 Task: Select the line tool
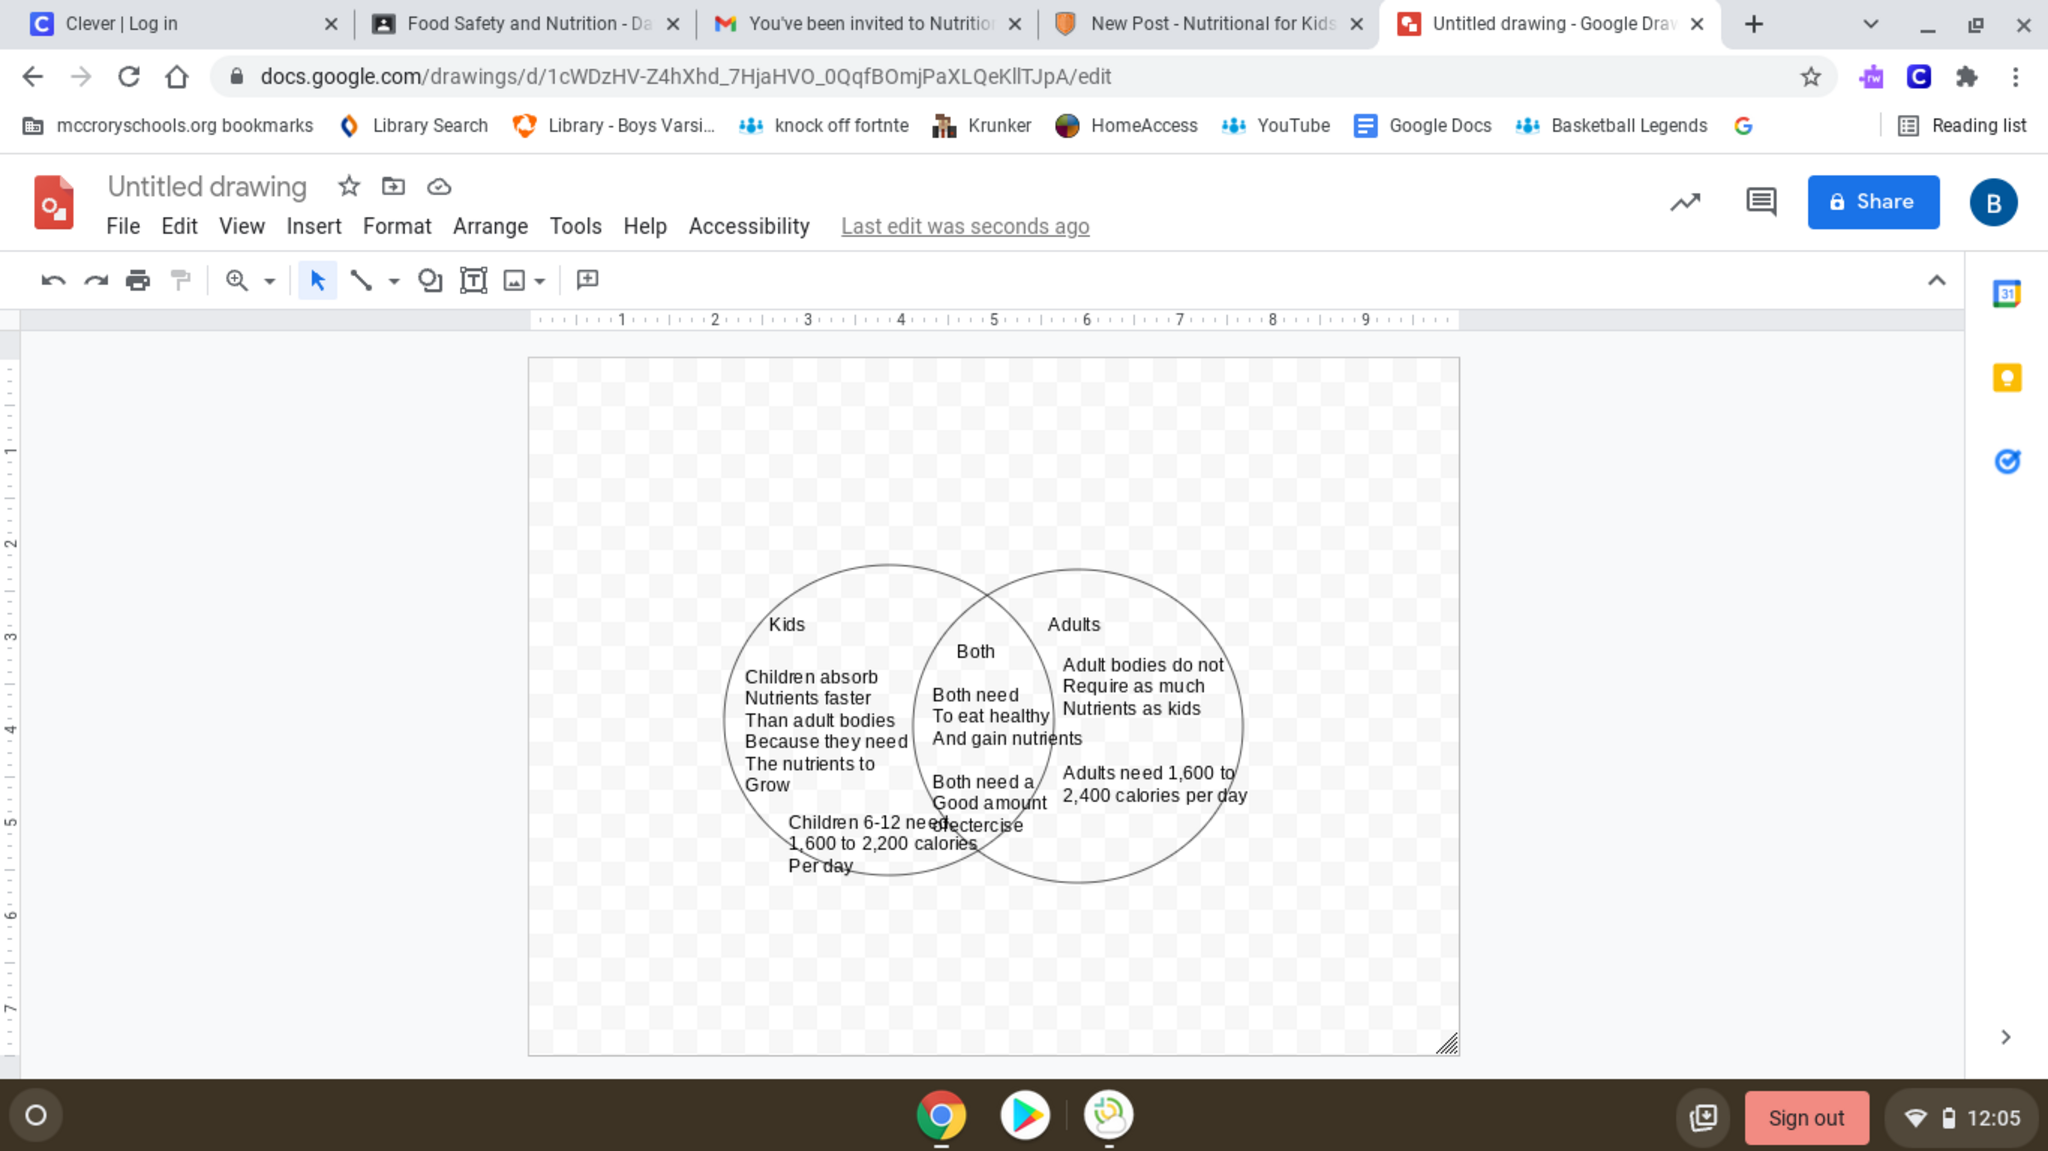pyautogui.click(x=361, y=281)
